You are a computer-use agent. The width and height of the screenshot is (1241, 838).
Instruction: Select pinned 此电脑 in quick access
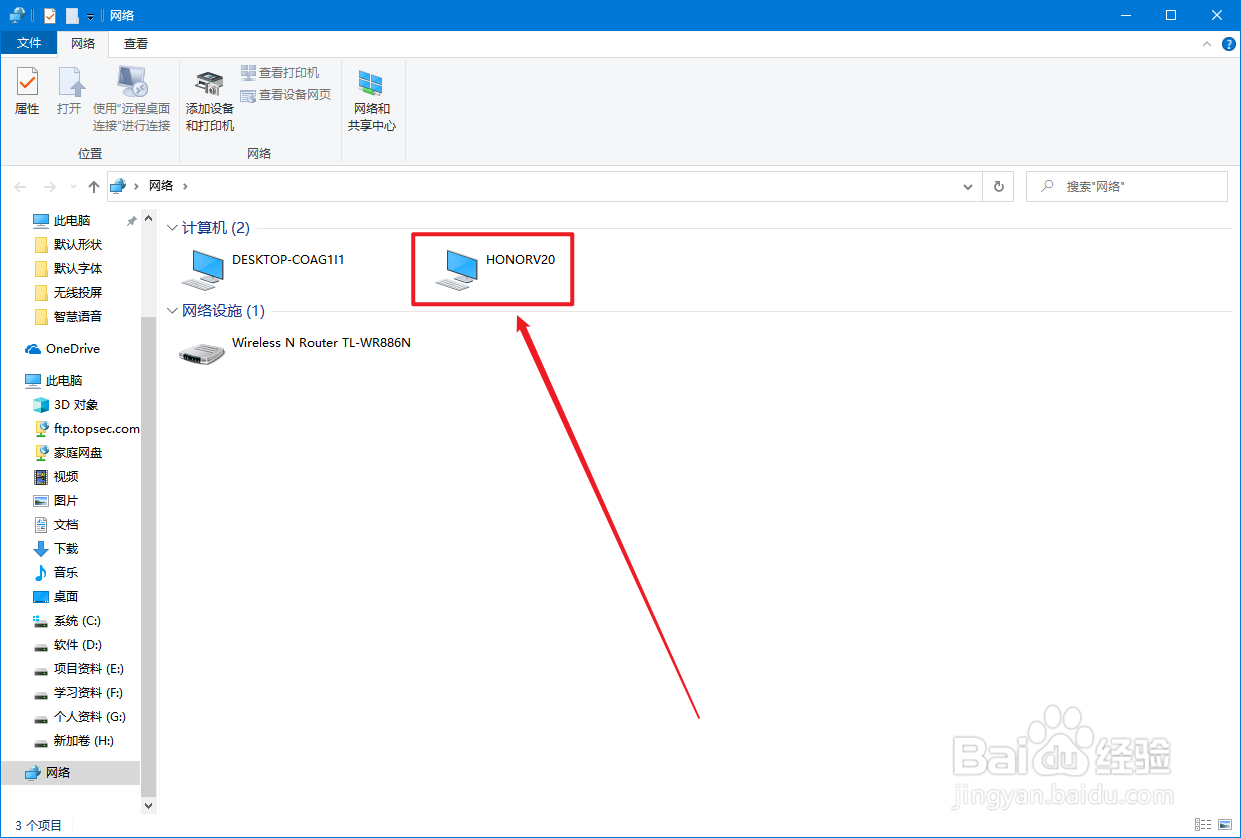pos(72,221)
